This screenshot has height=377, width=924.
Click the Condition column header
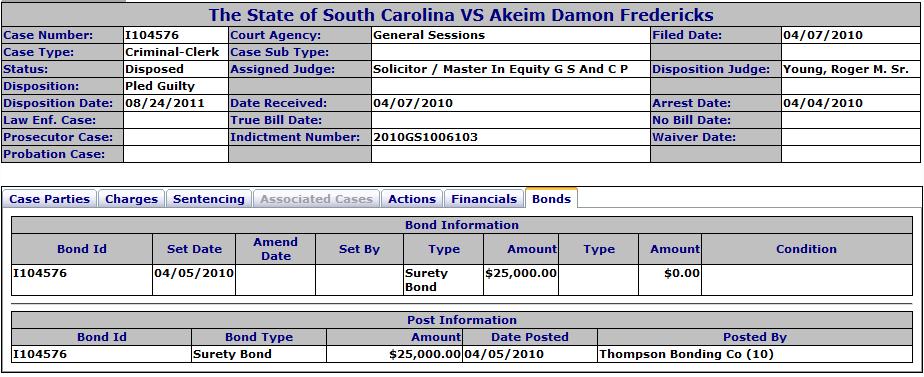pyautogui.click(x=806, y=249)
